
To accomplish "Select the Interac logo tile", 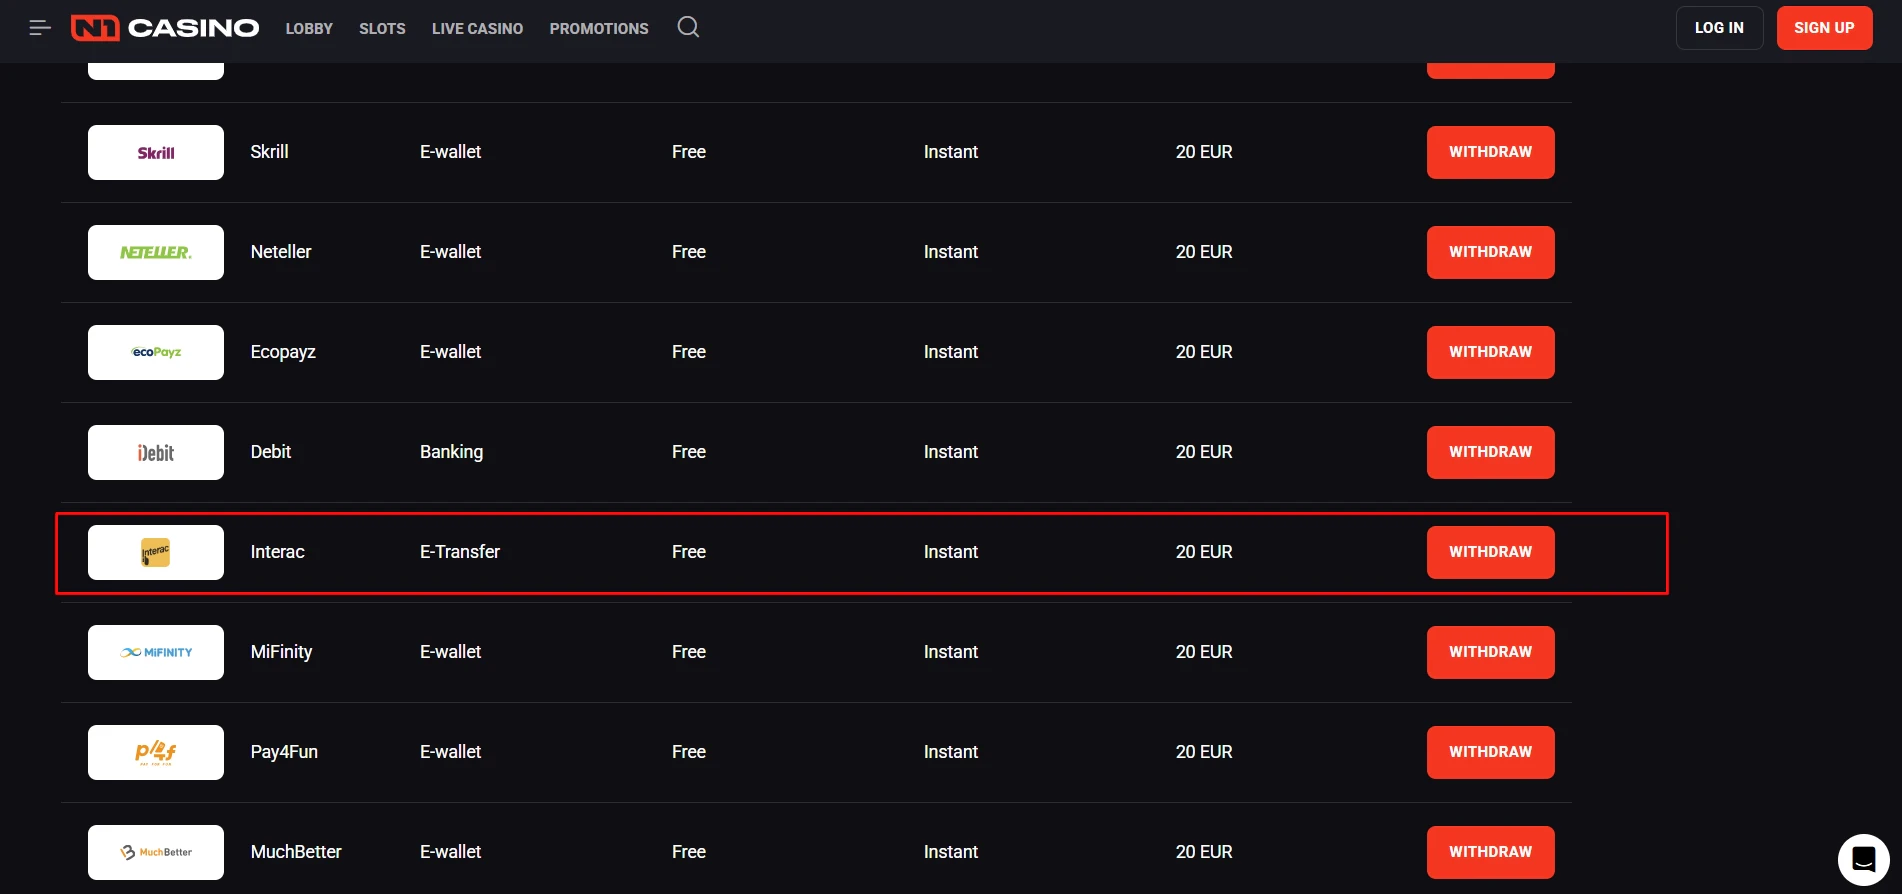I will point(156,552).
